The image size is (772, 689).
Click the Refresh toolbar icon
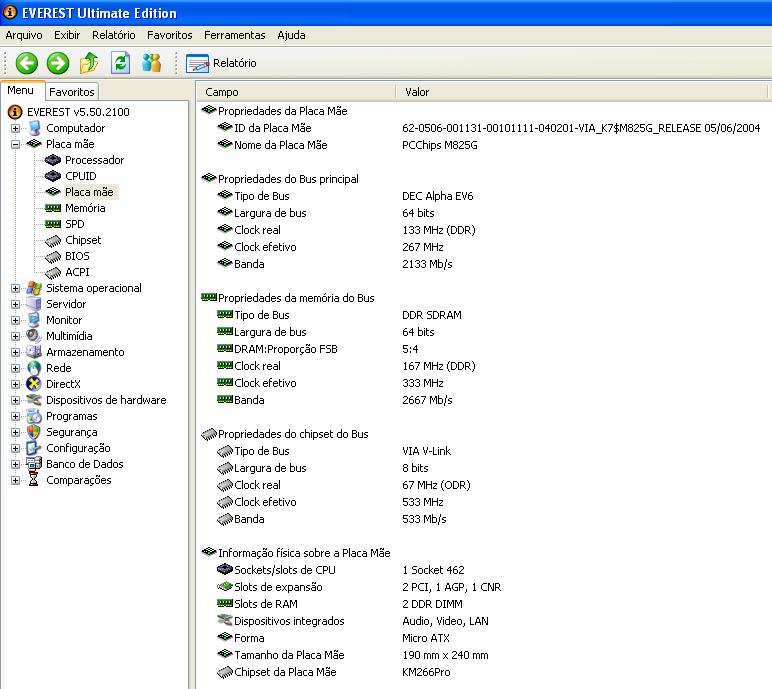[120, 63]
